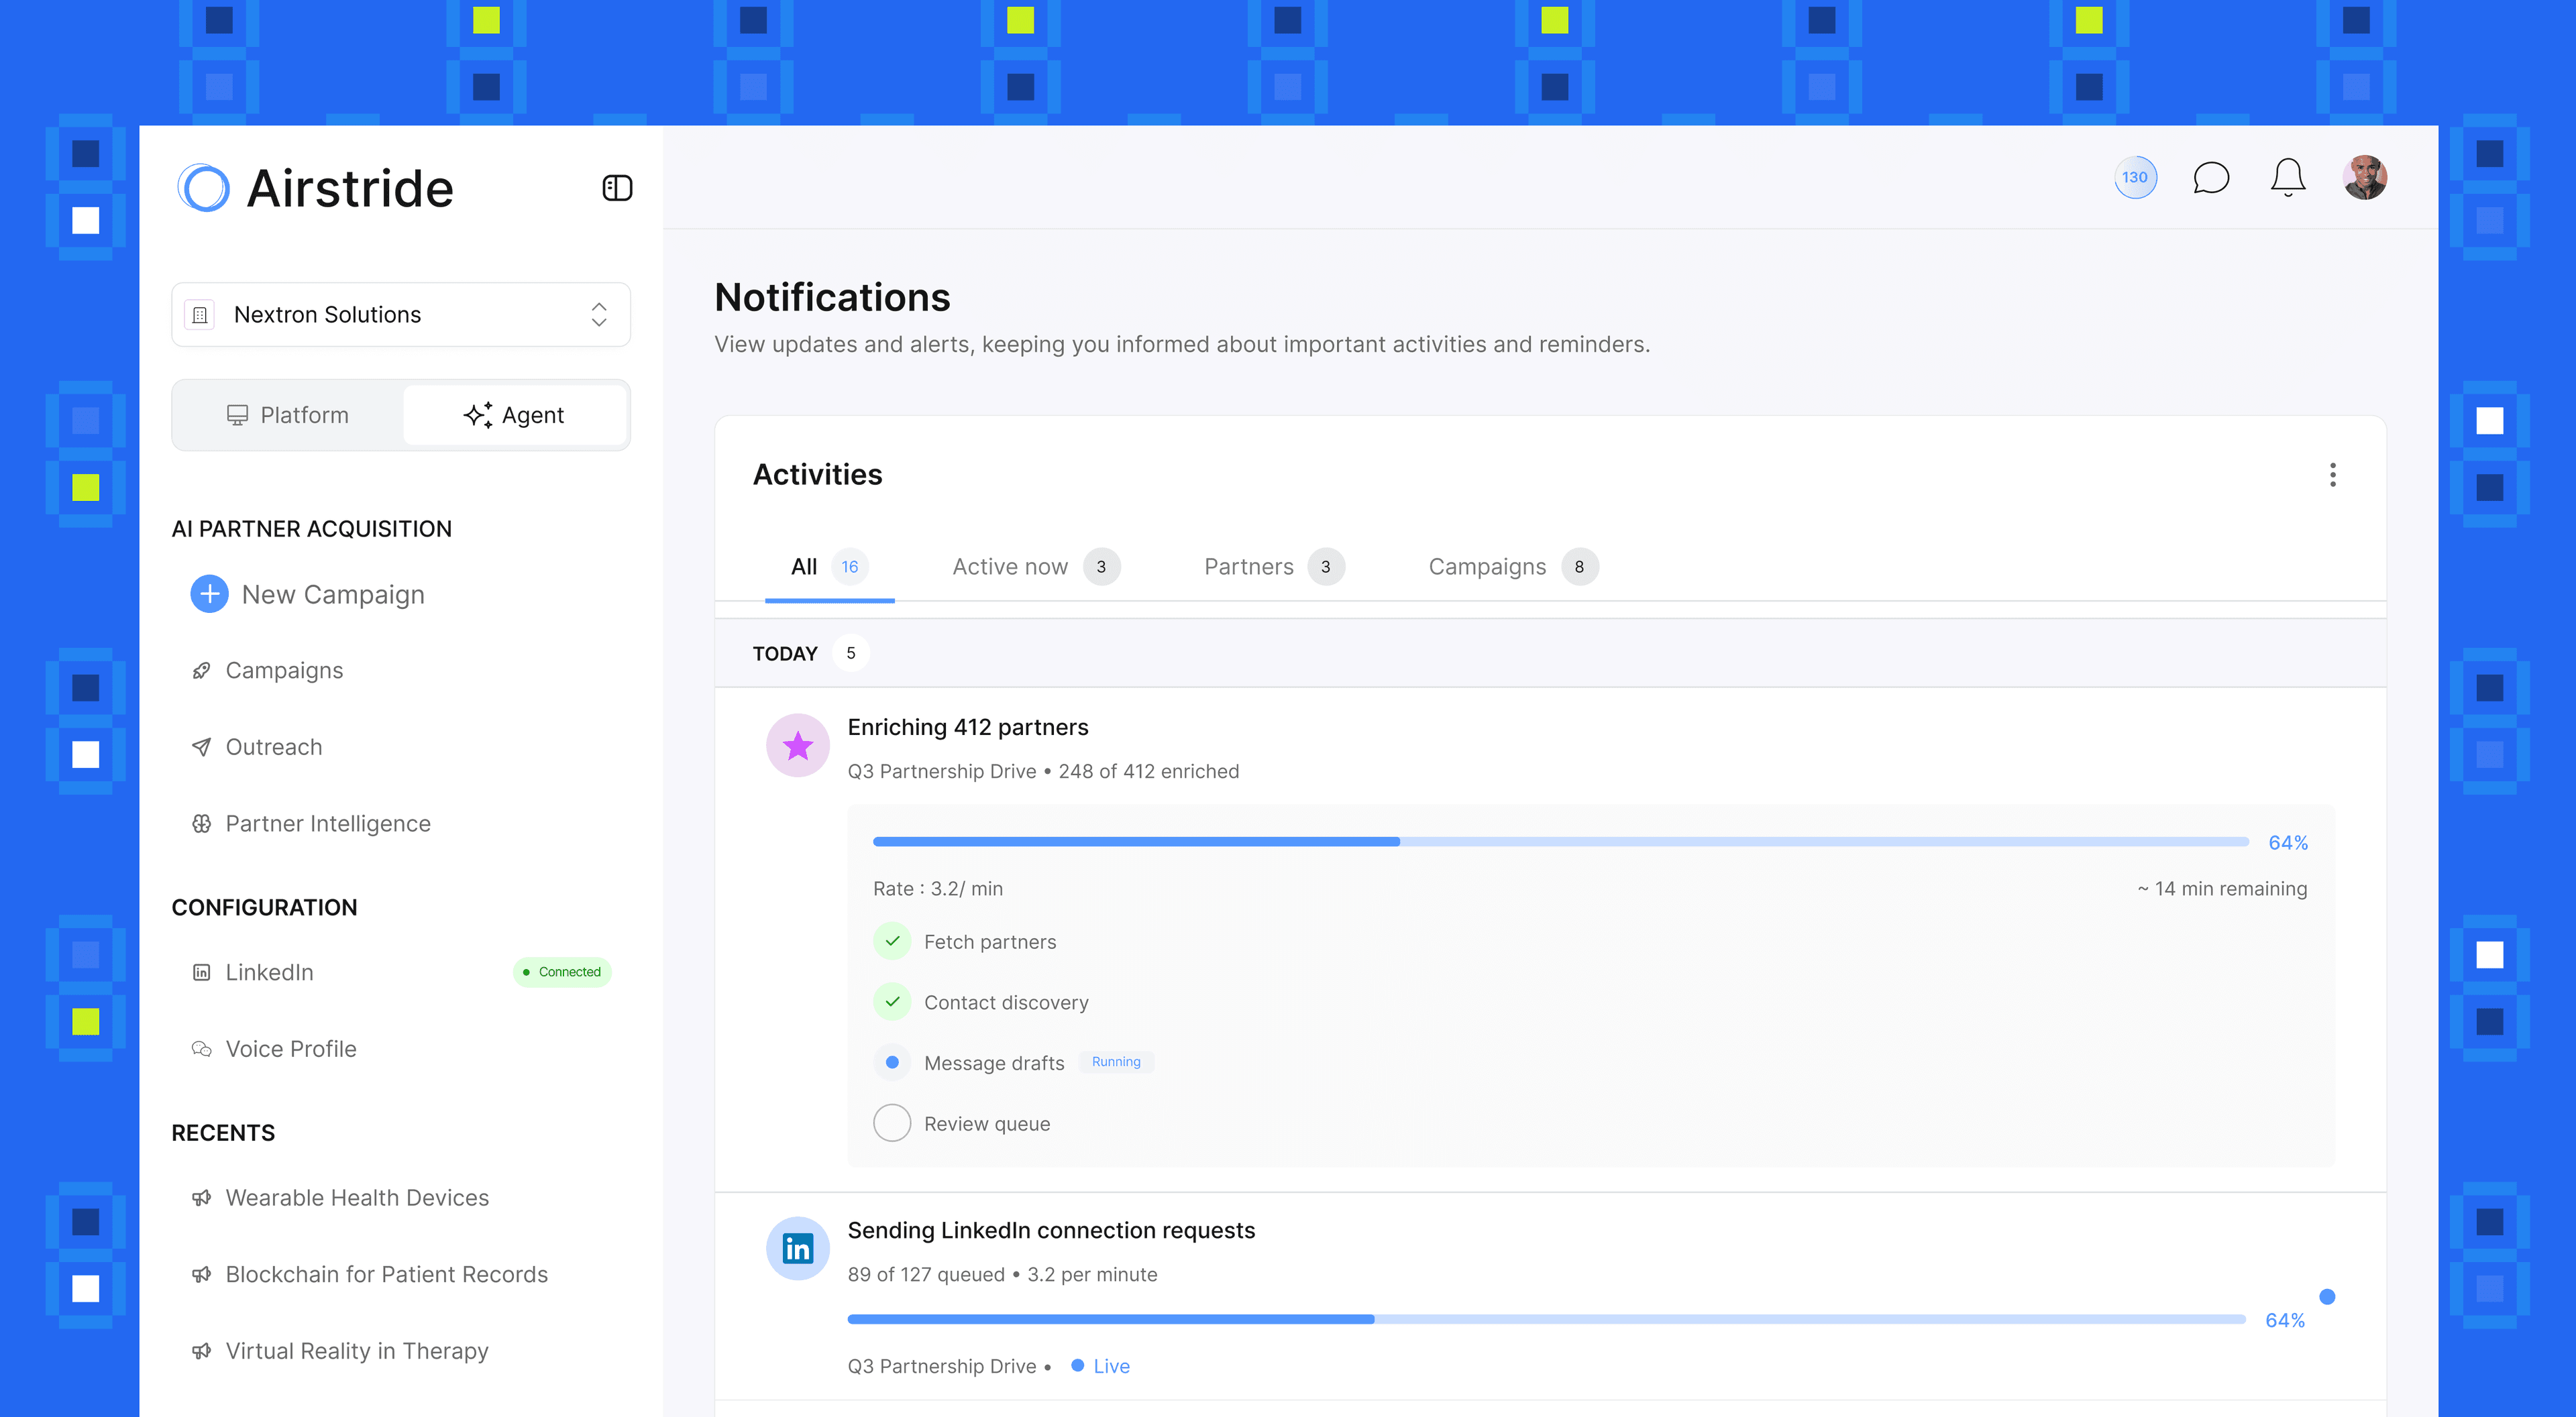Click the chat bubbles Voice Profile icon
The image size is (2576, 1417).
(201, 1049)
